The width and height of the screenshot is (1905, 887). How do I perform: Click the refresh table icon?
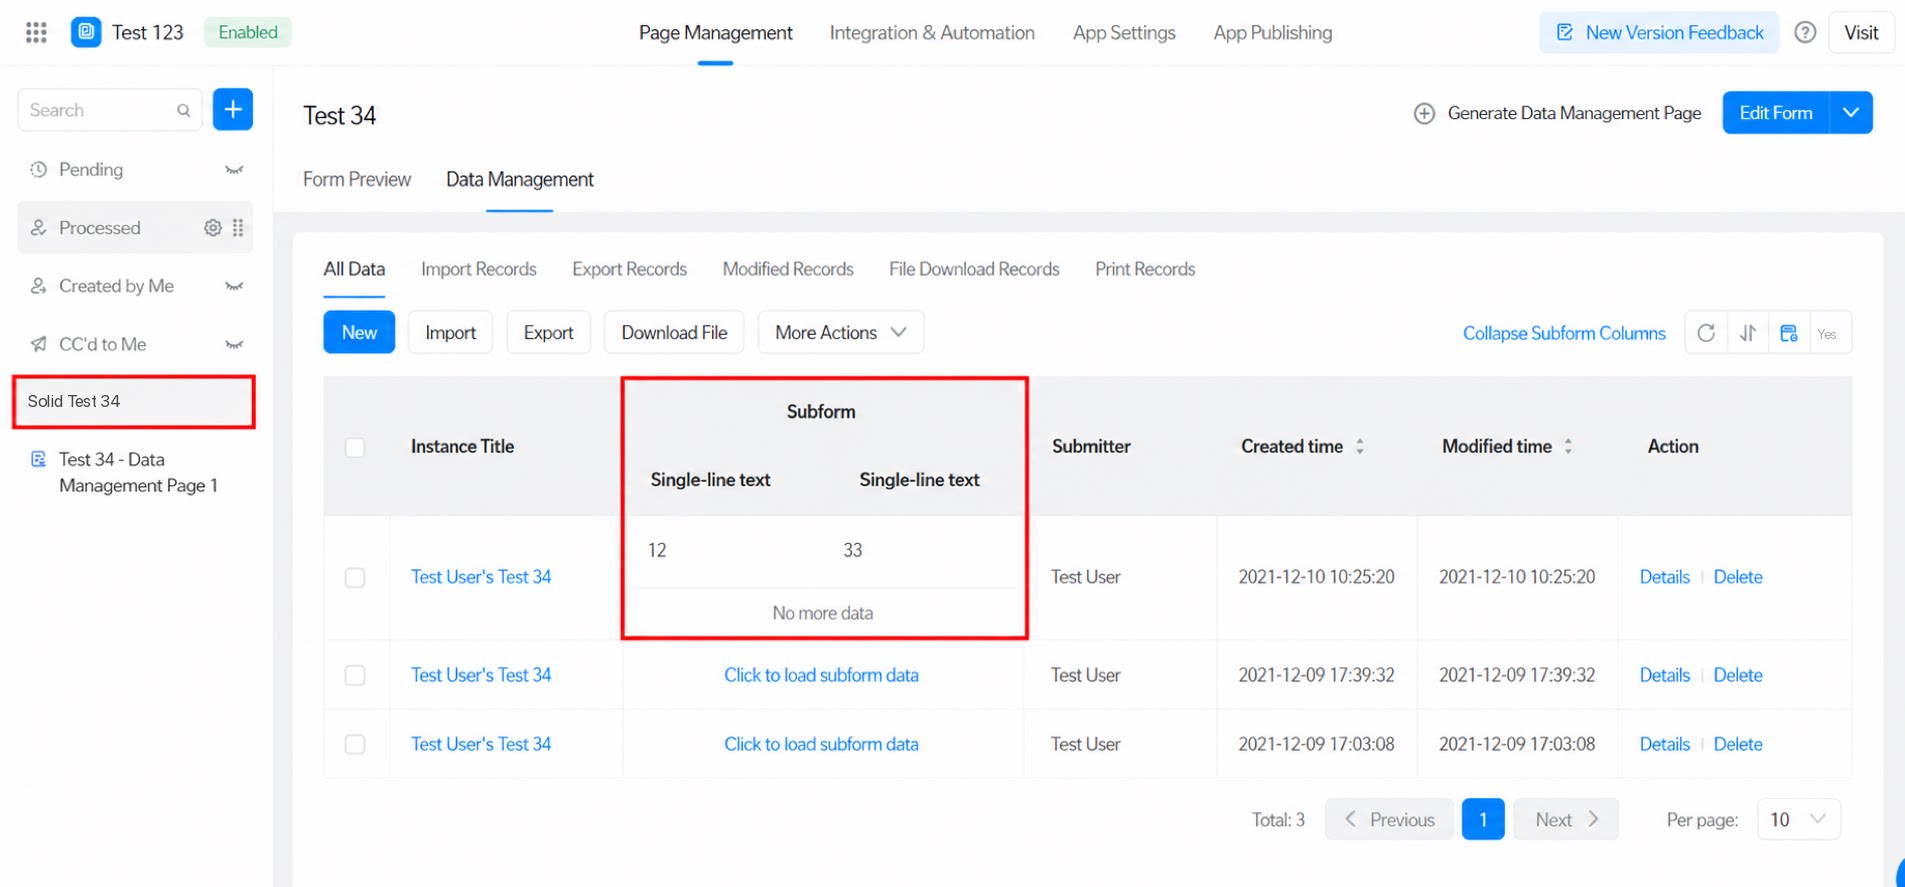(1706, 333)
